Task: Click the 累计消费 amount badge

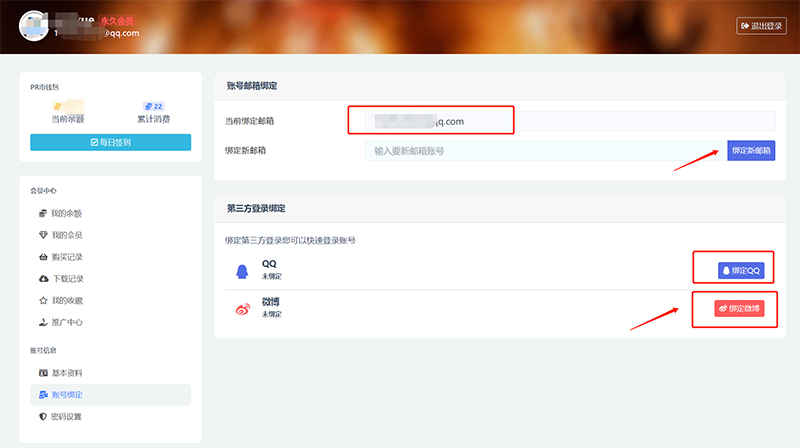Action: tap(153, 105)
